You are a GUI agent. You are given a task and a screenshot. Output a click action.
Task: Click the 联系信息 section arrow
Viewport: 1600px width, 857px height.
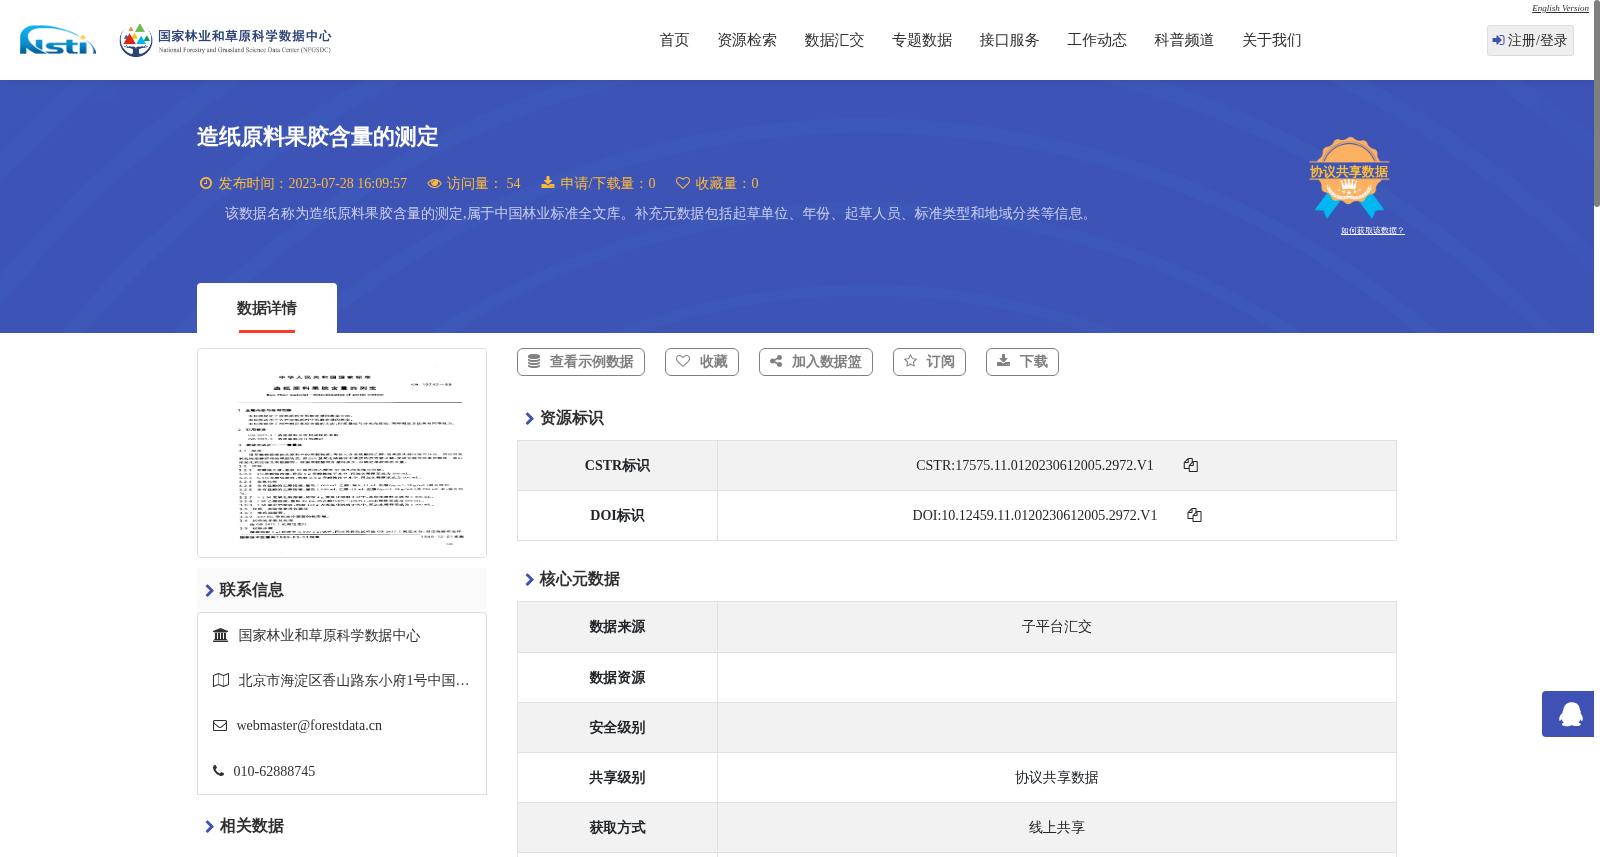point(209,591)
